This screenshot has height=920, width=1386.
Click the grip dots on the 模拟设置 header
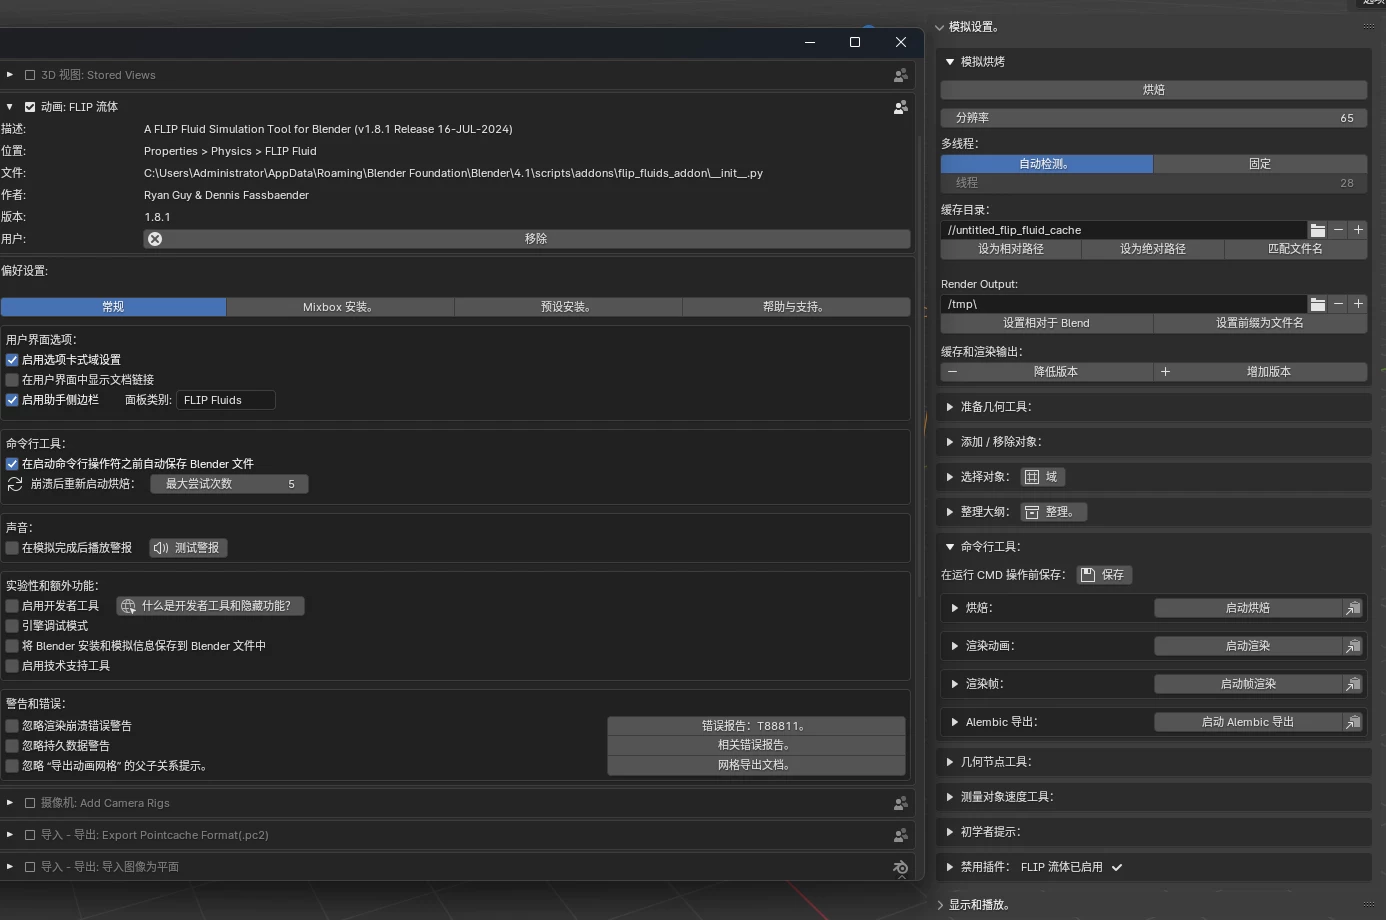[1368, 27]
